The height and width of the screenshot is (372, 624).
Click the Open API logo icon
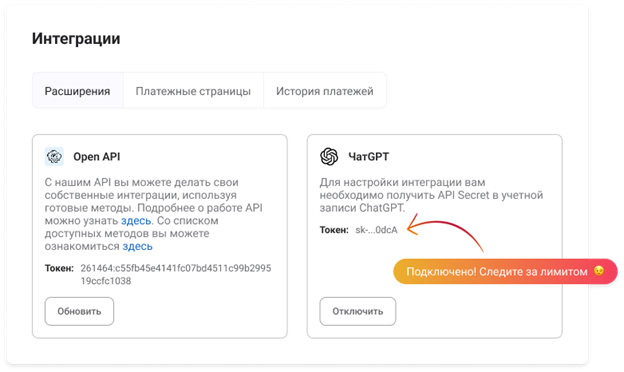tap(54, 156)
